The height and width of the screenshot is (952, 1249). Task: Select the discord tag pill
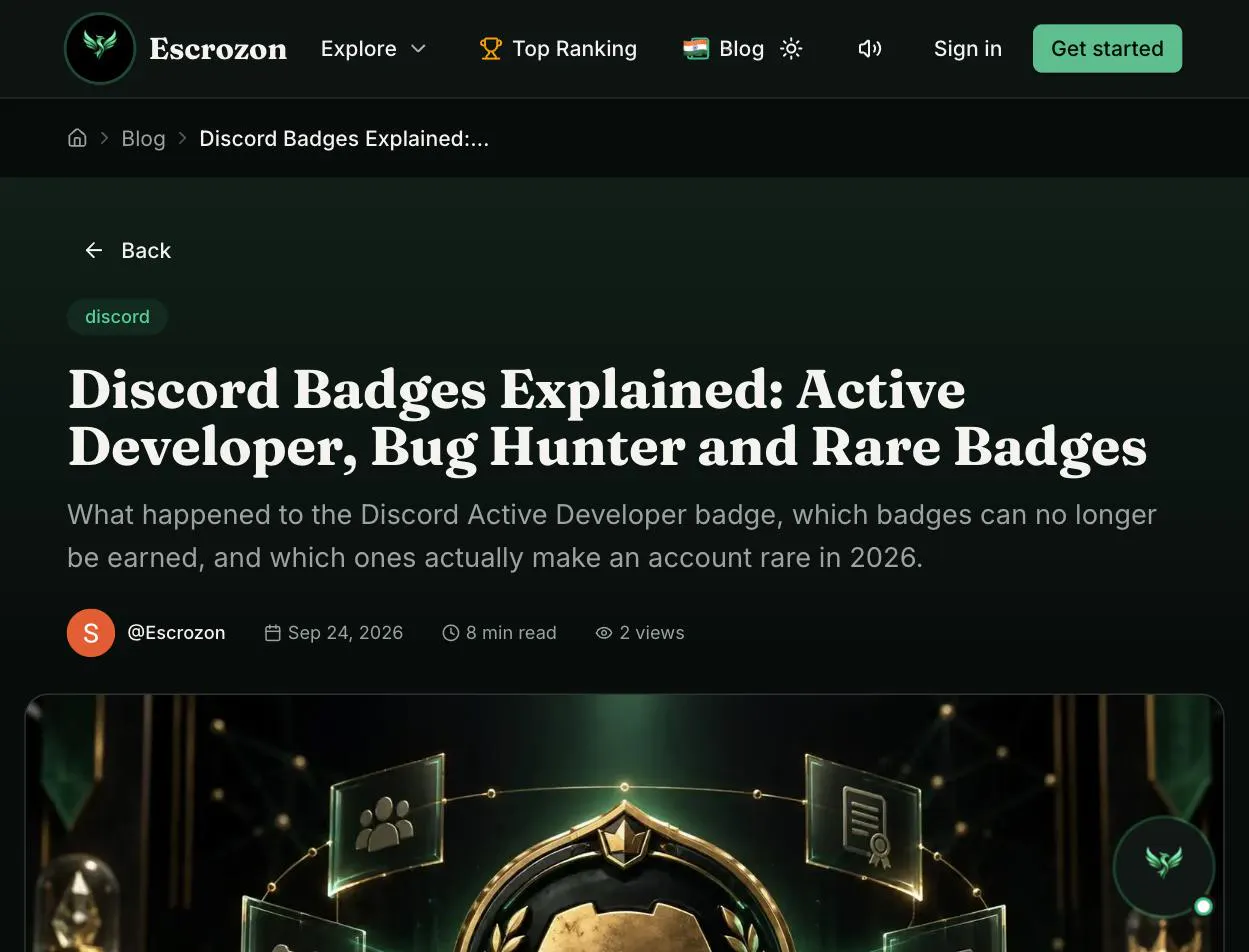pos(117,316)
